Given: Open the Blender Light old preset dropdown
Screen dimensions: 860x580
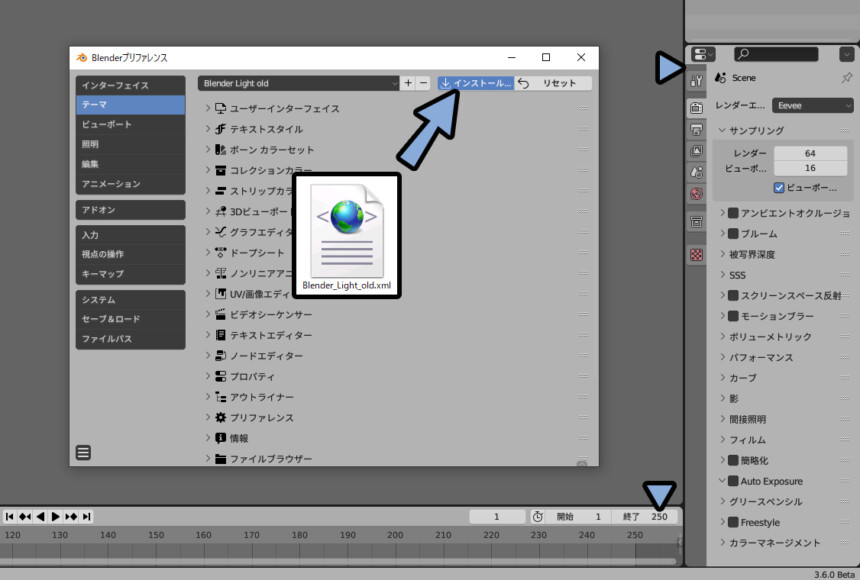Looking at the screenshot, I should coord(298,83).
